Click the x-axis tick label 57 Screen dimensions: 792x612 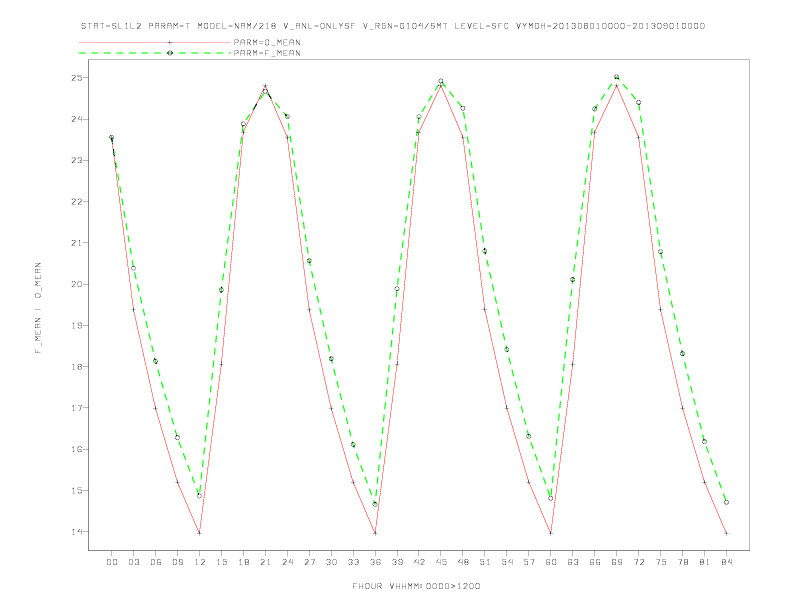click(529, 562)
